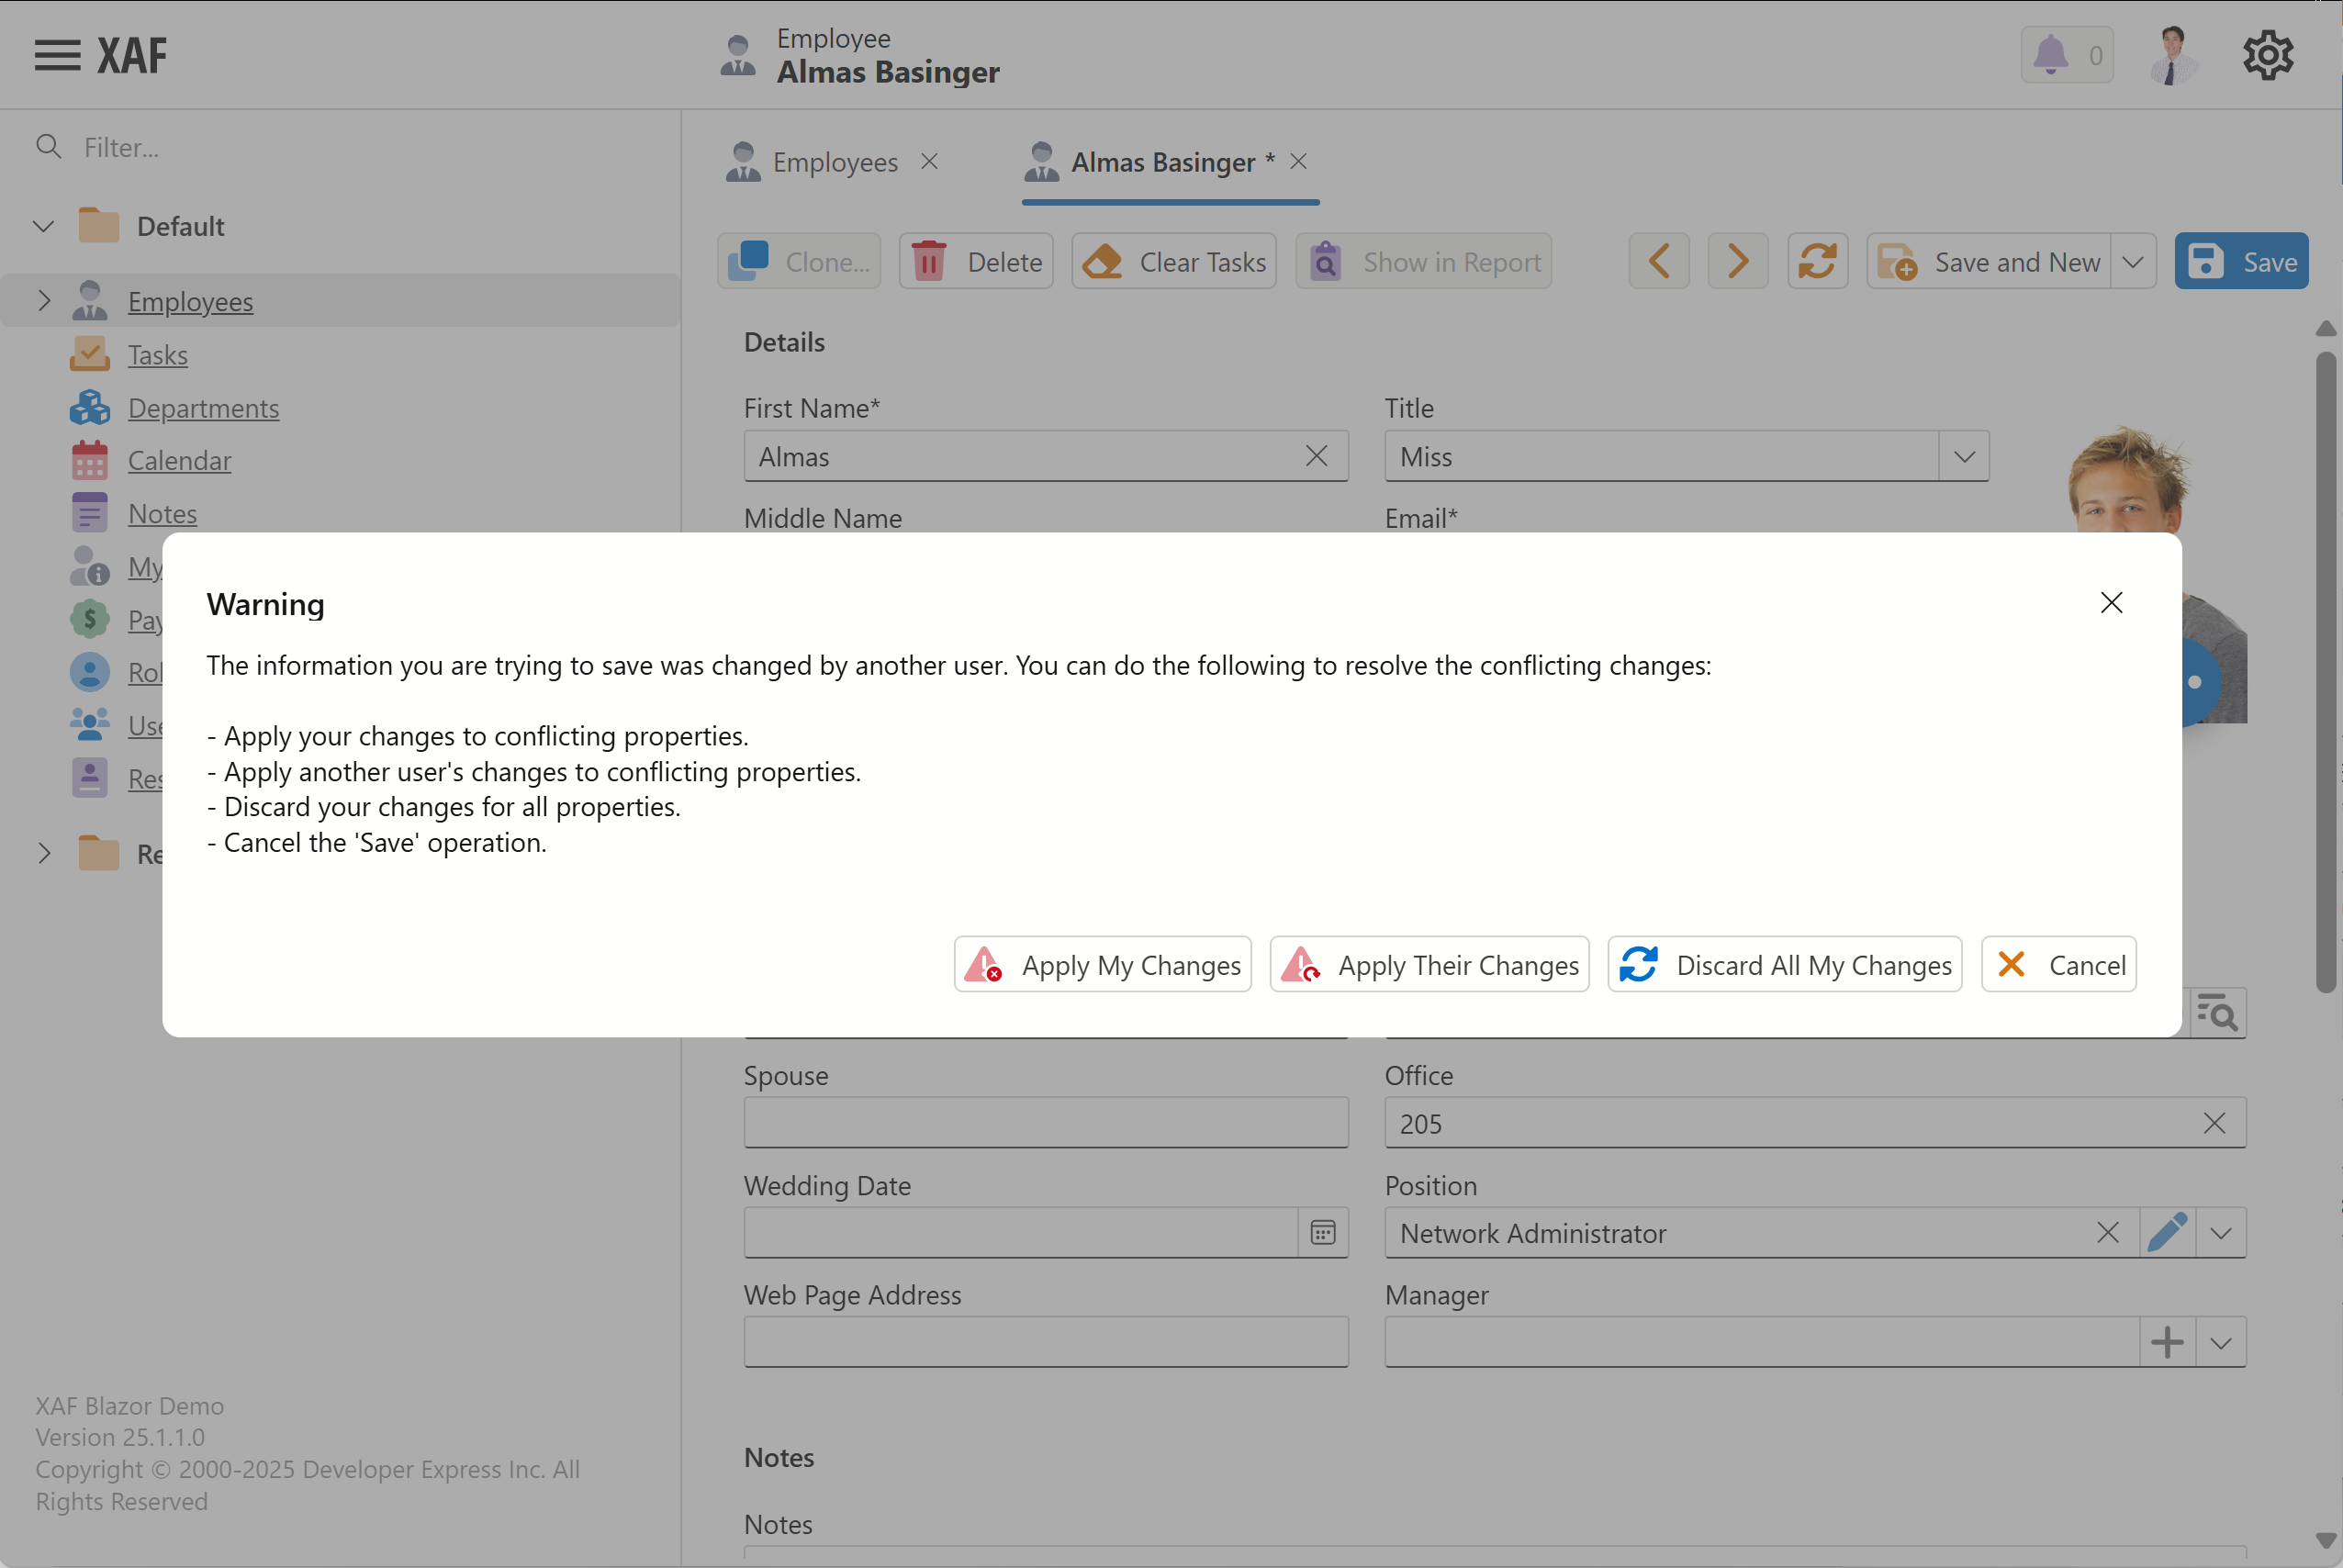Viewport: 2343px width, 1568px height.
Task: Click the Clear Tasks eraser button
Action: click(1174, 262)
